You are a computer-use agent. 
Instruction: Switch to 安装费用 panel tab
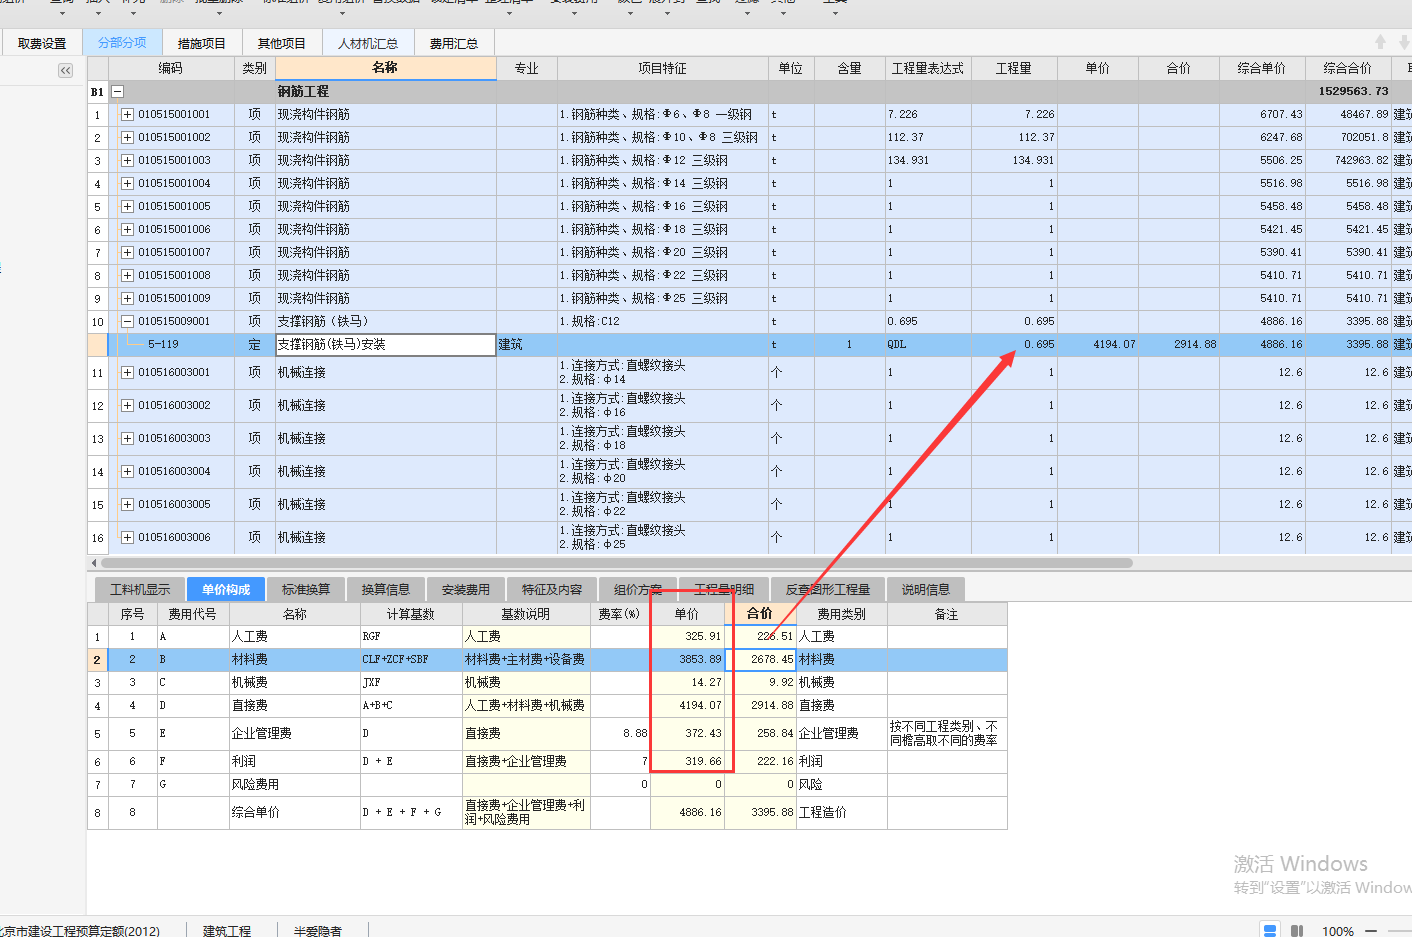click(x=466, y=589)
